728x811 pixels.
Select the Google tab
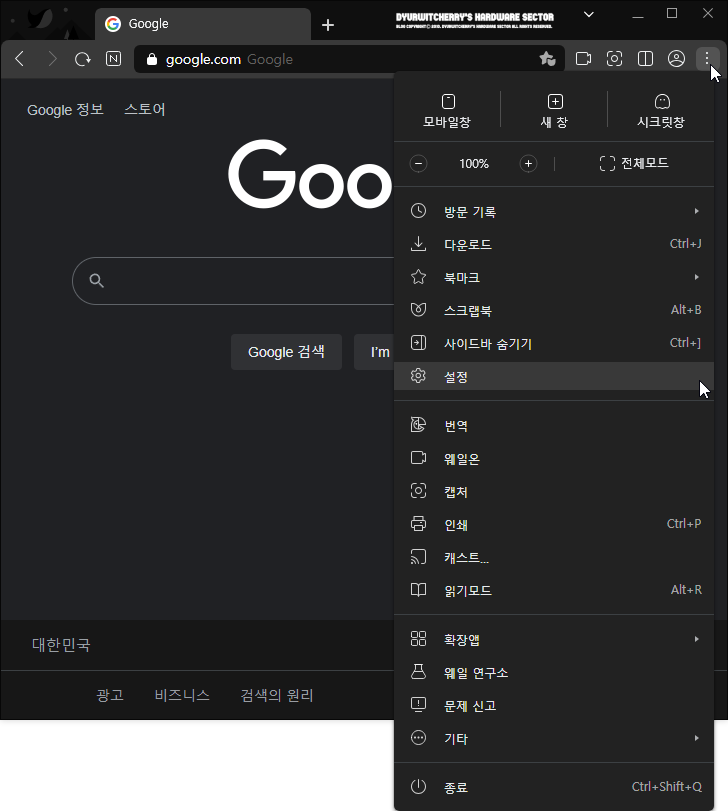pos(203,24)
